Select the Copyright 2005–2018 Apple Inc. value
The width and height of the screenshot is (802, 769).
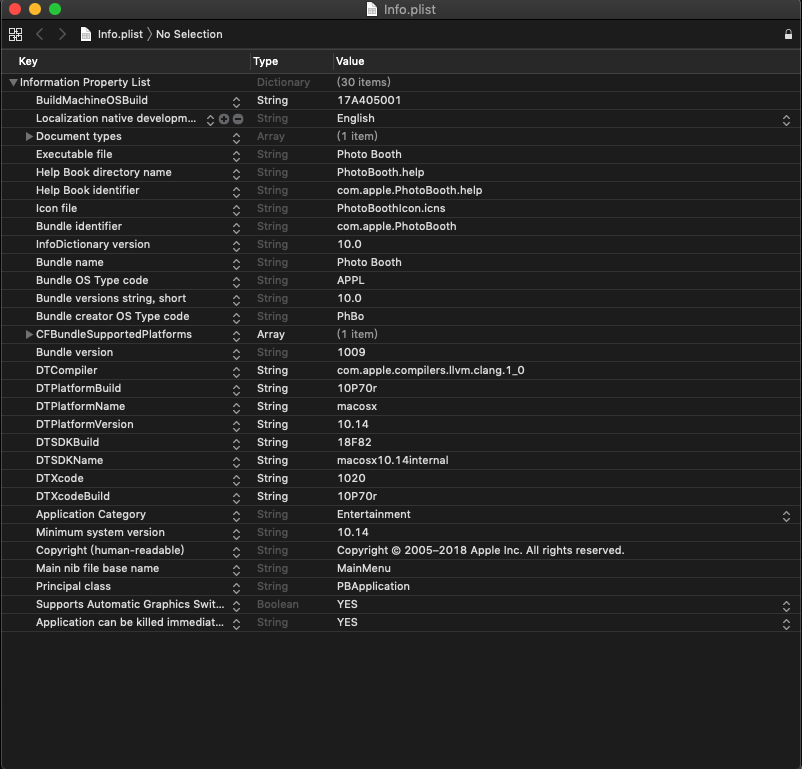(x=480, y=550)
